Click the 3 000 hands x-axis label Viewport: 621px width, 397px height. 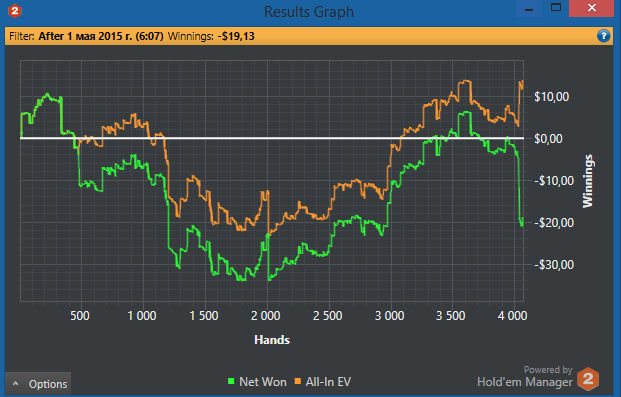390,316
